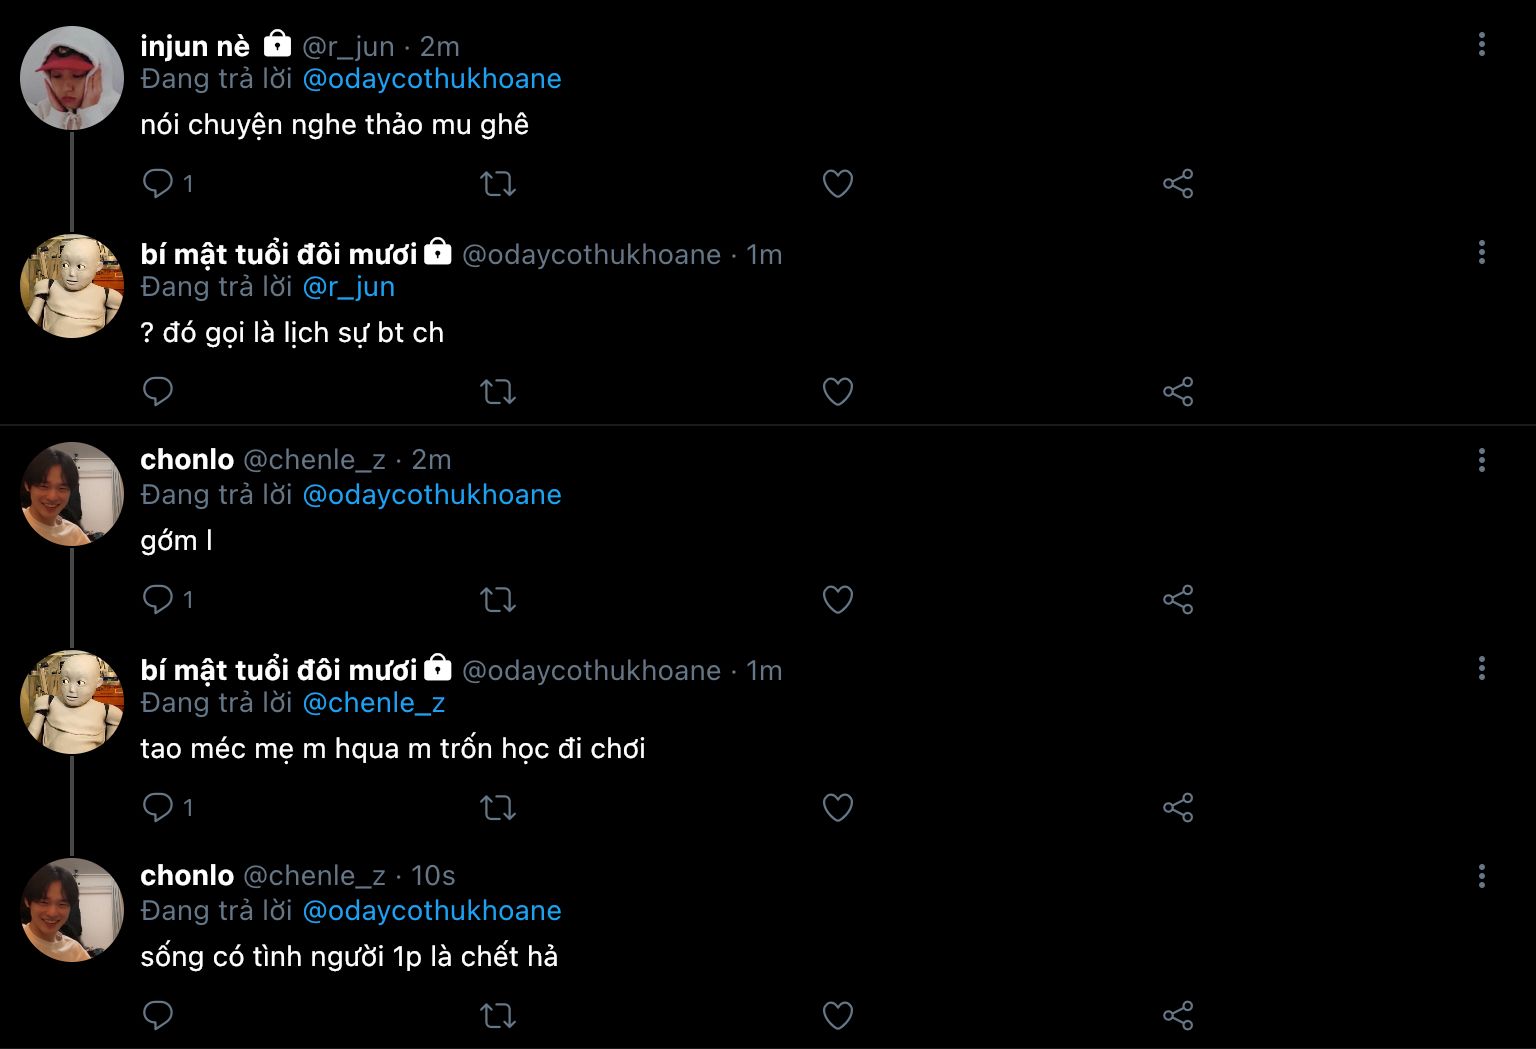Like chonlo's "gớm l" tweet

click(837, 600)
